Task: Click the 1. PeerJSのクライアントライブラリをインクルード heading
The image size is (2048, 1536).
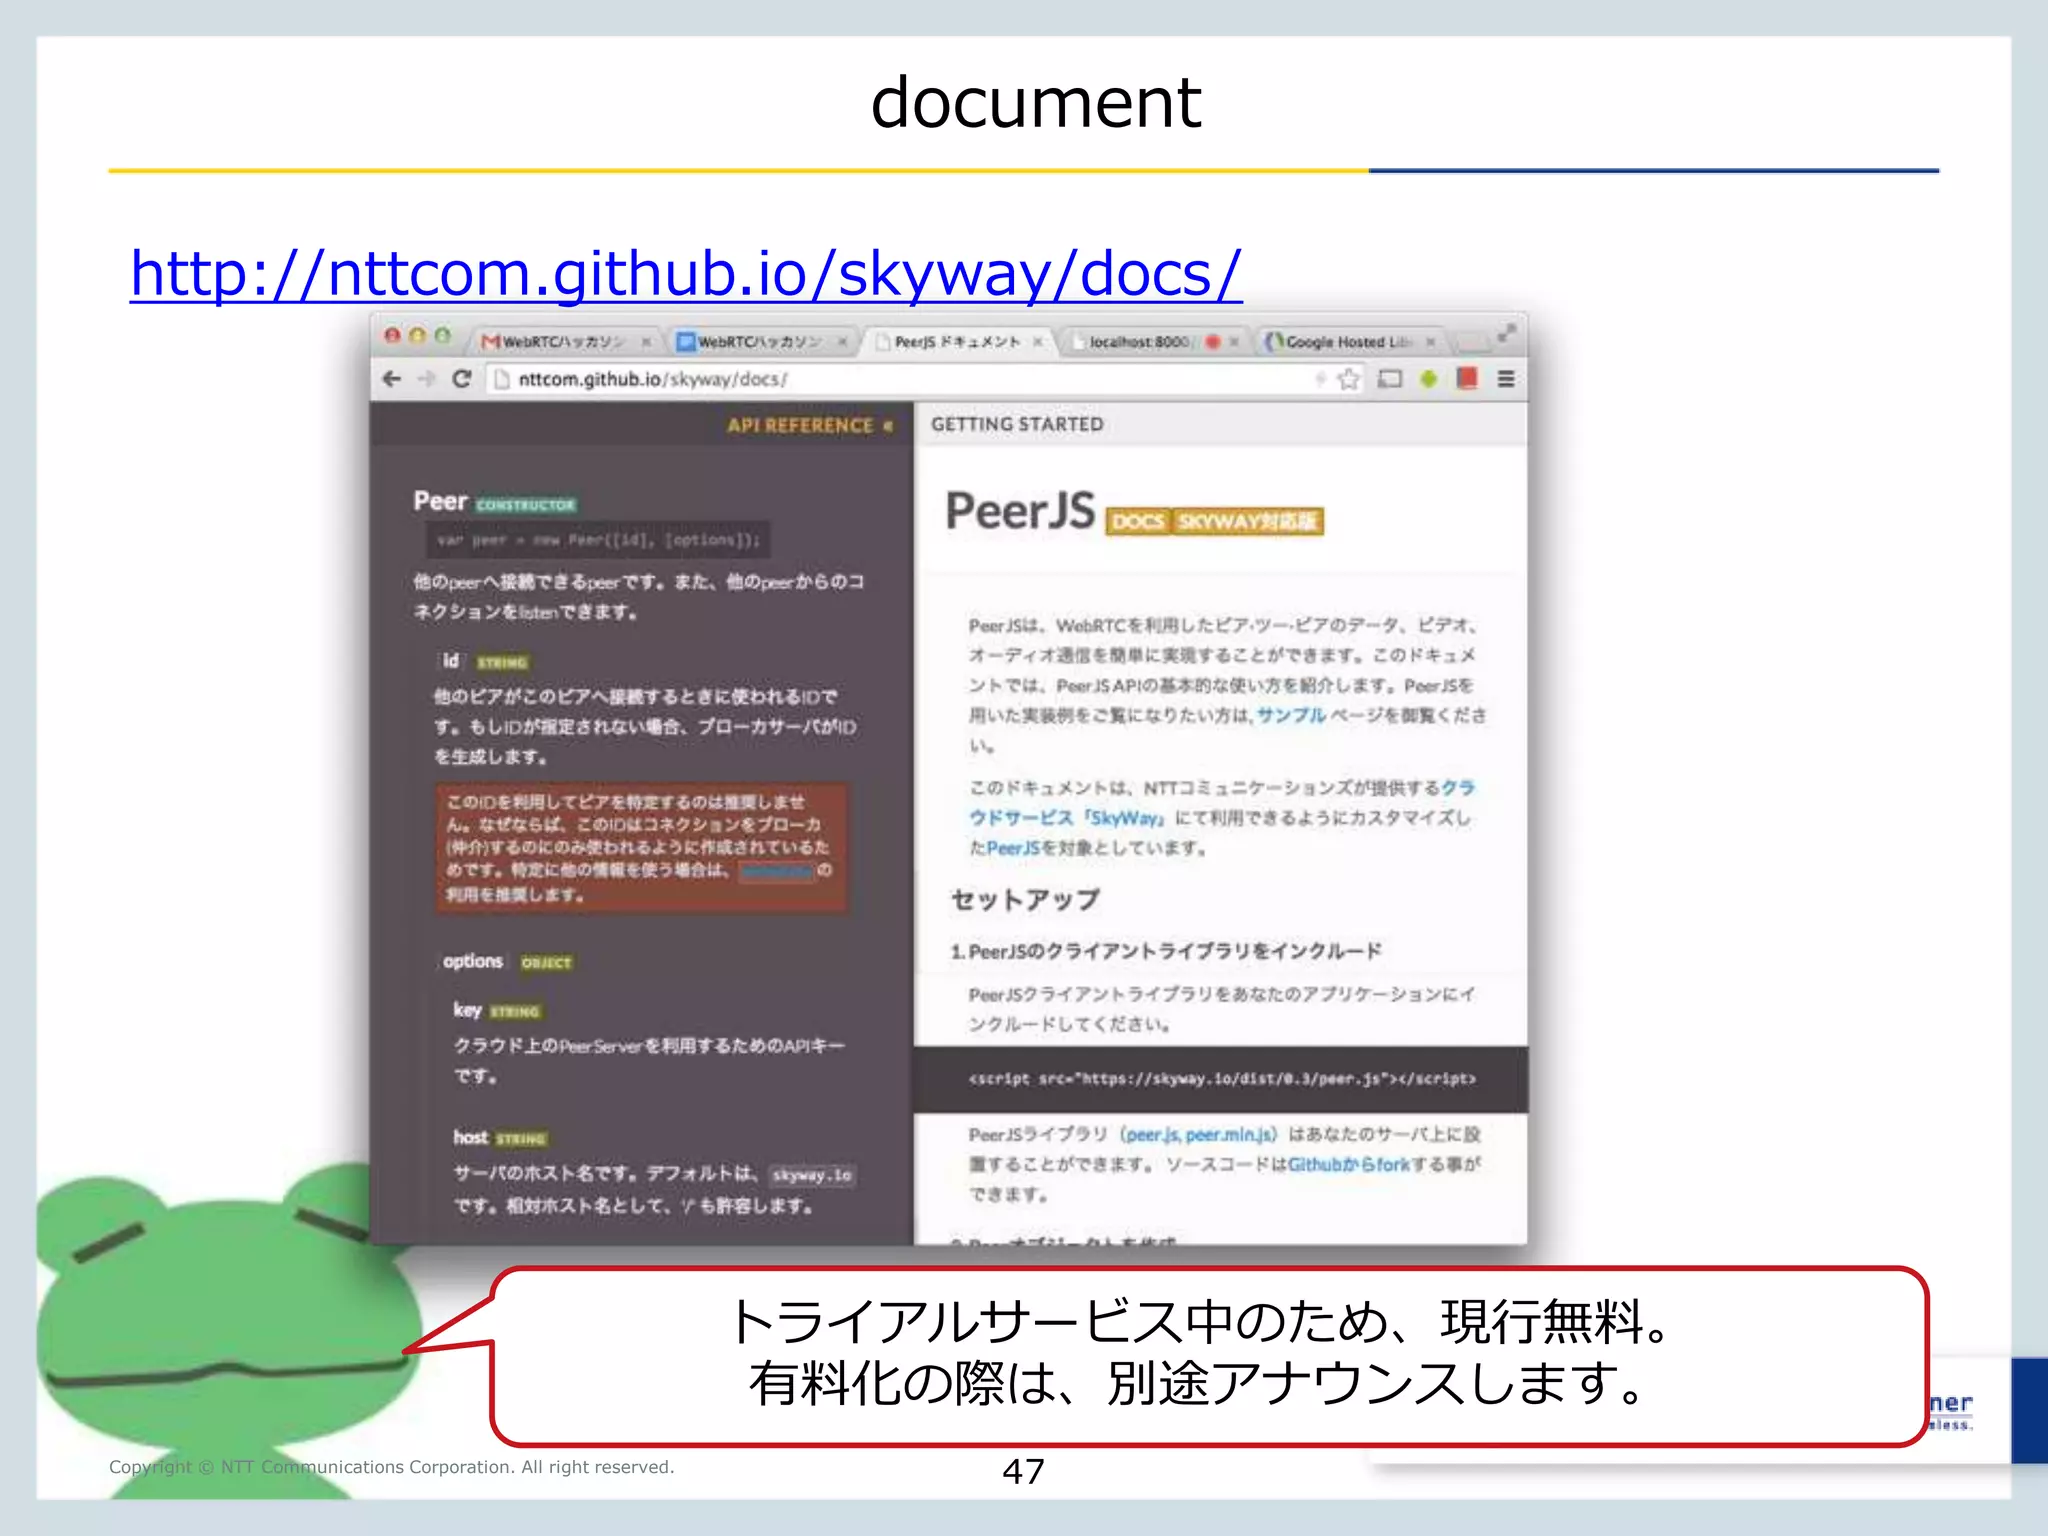Action: coord(1166,951)
